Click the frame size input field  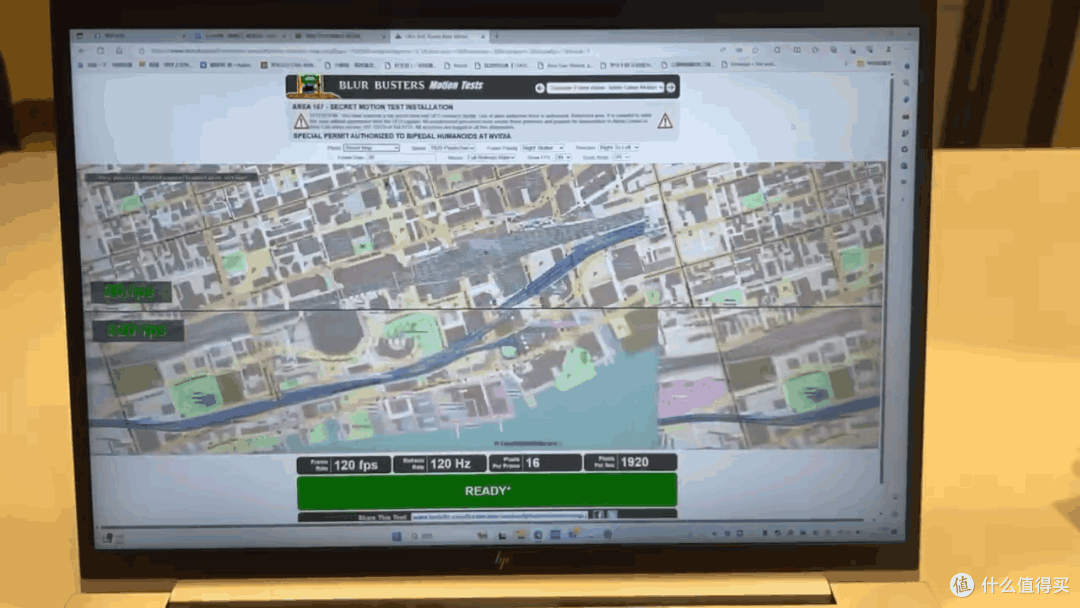(x=401, y=158)
